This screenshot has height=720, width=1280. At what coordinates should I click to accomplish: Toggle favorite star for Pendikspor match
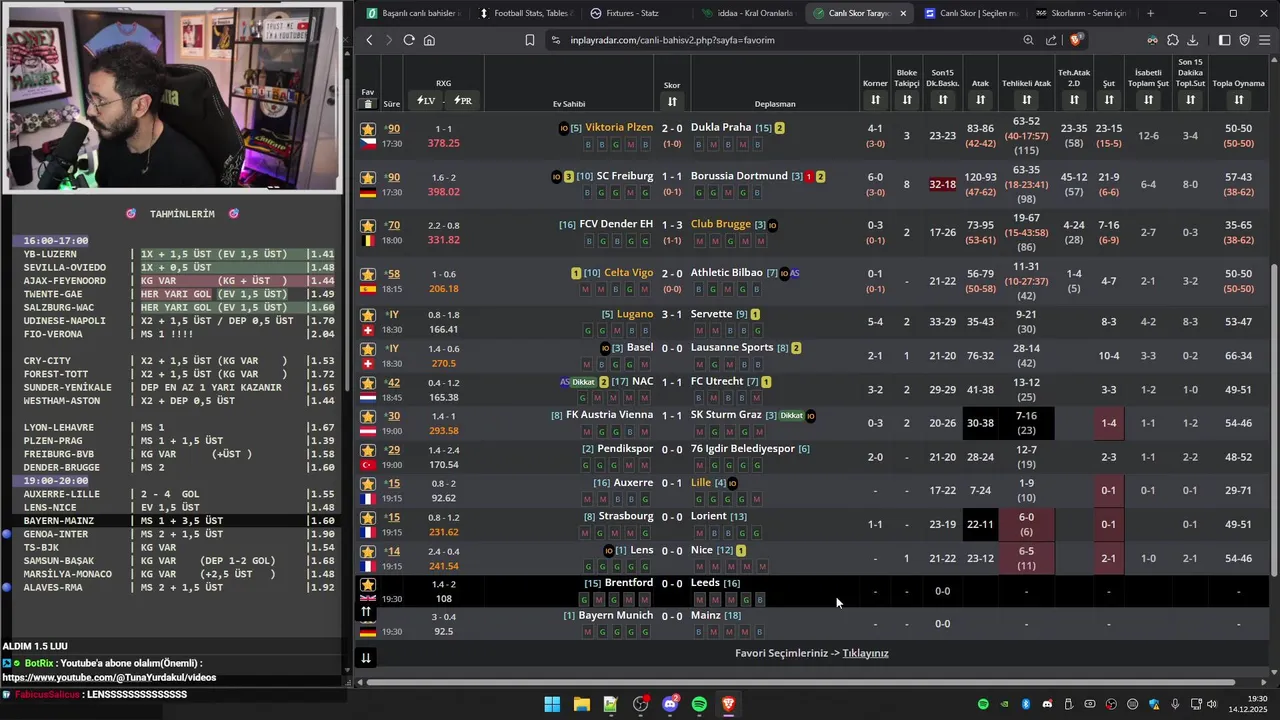pyautogui.click(x=368, y=450)
